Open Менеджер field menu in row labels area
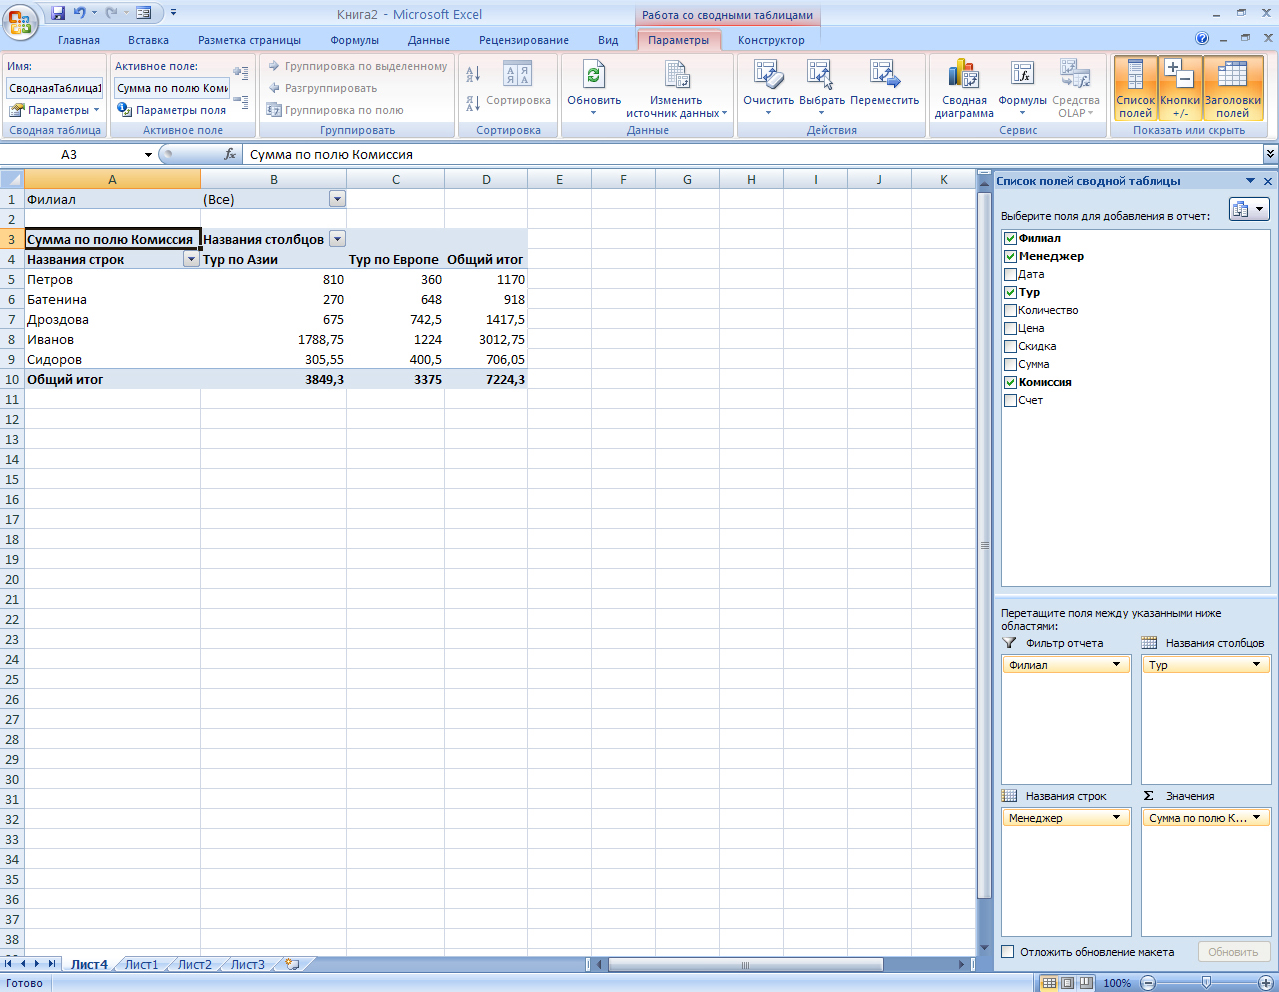 coord(1117,818)
